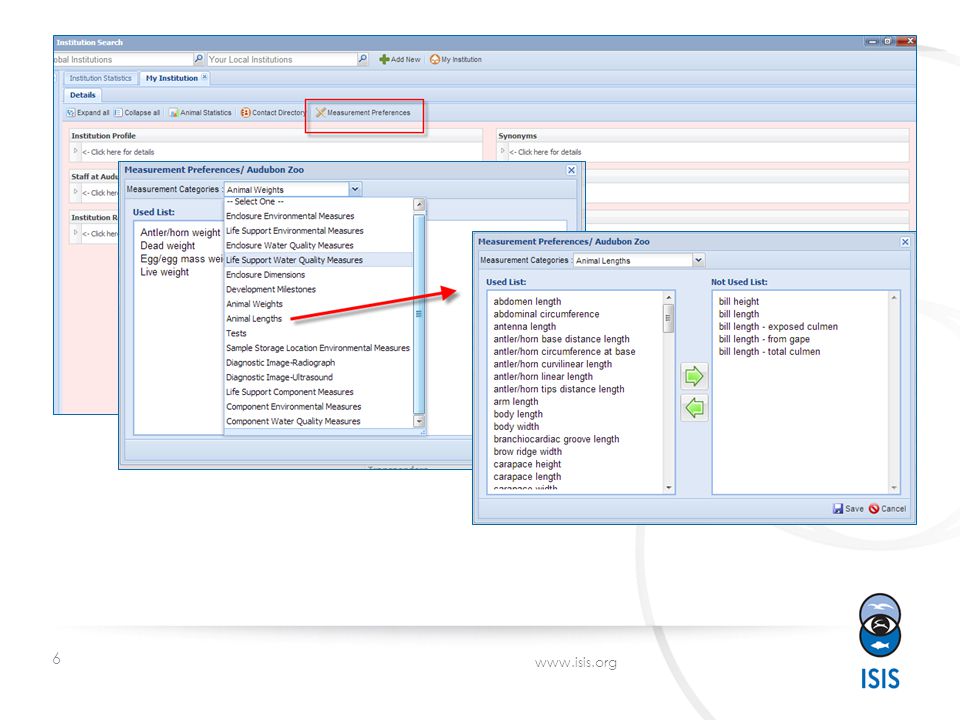Move item to Used with left arrow
This screenshot has width=960, height=720.
tap(694, 408)
